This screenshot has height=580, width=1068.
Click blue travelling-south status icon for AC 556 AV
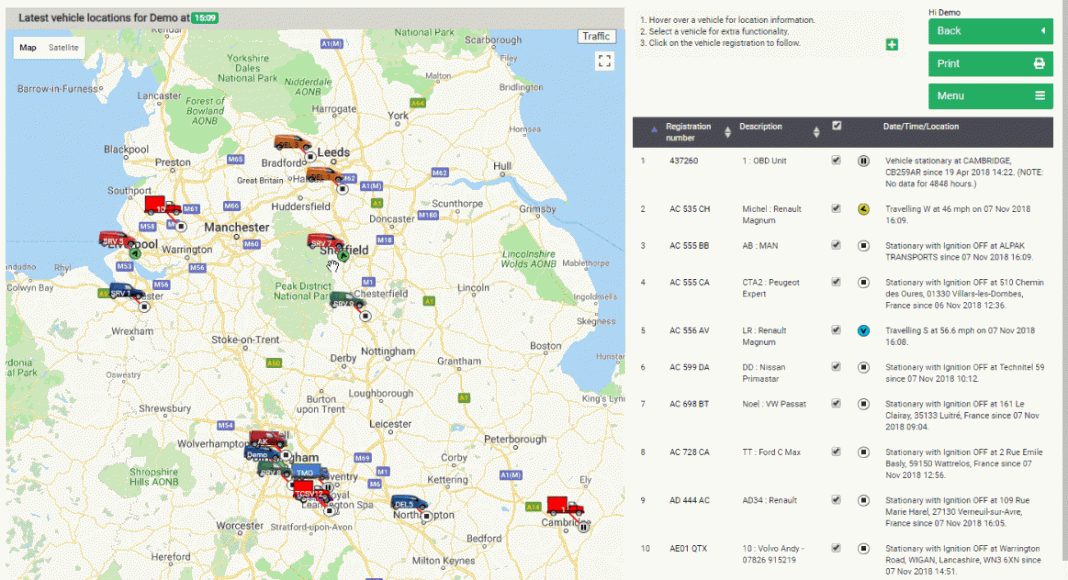pyautogui.click(x=863, y=331)
